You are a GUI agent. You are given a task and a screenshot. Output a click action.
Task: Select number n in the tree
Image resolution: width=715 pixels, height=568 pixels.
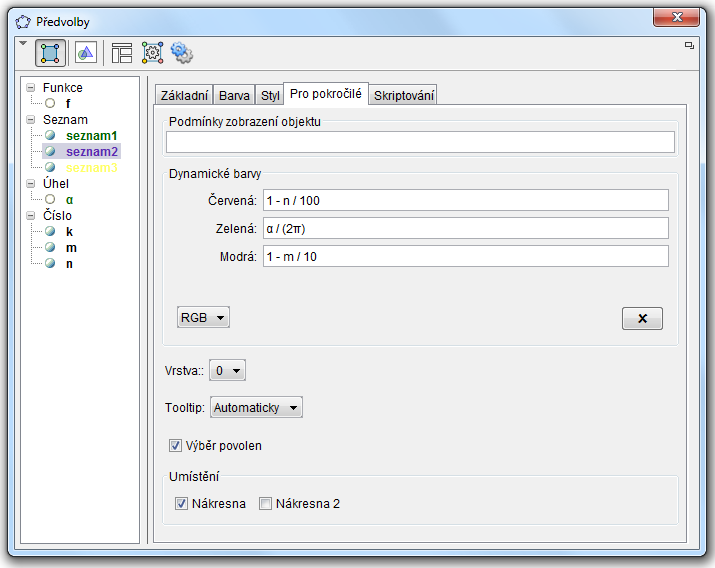click(x=69, y=263)
